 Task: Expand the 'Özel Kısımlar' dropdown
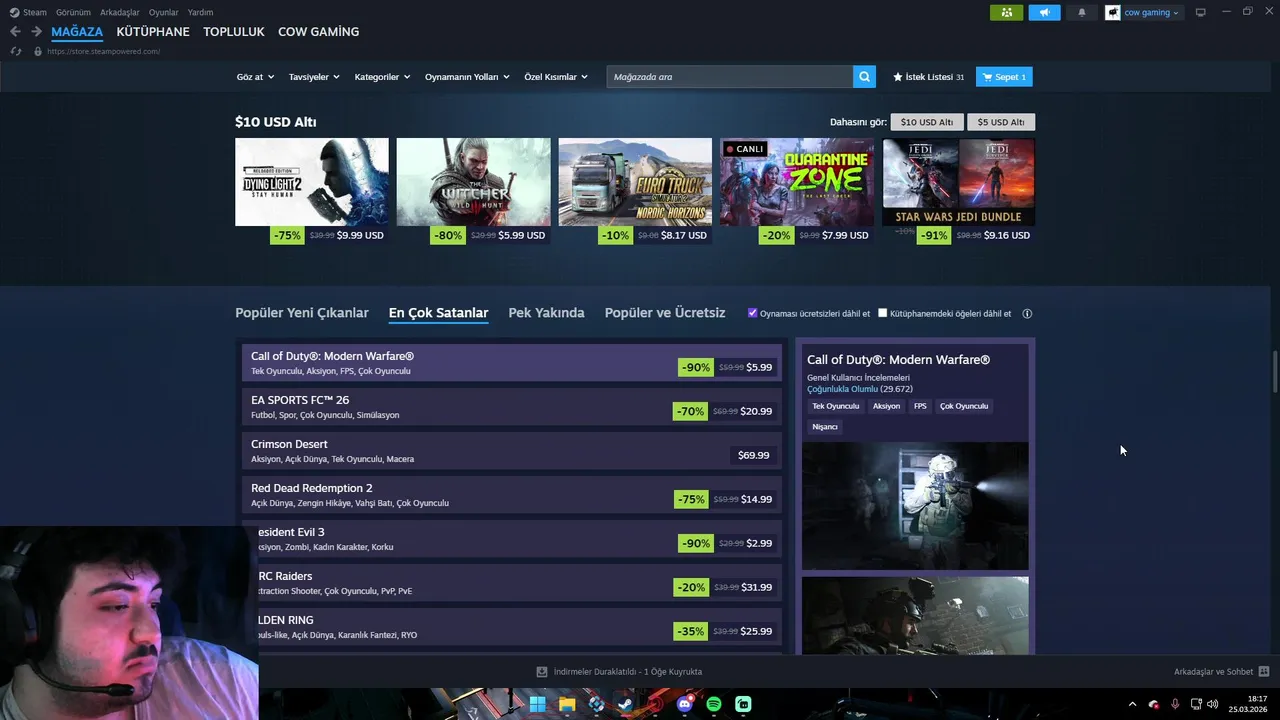[x=556, y=77]
